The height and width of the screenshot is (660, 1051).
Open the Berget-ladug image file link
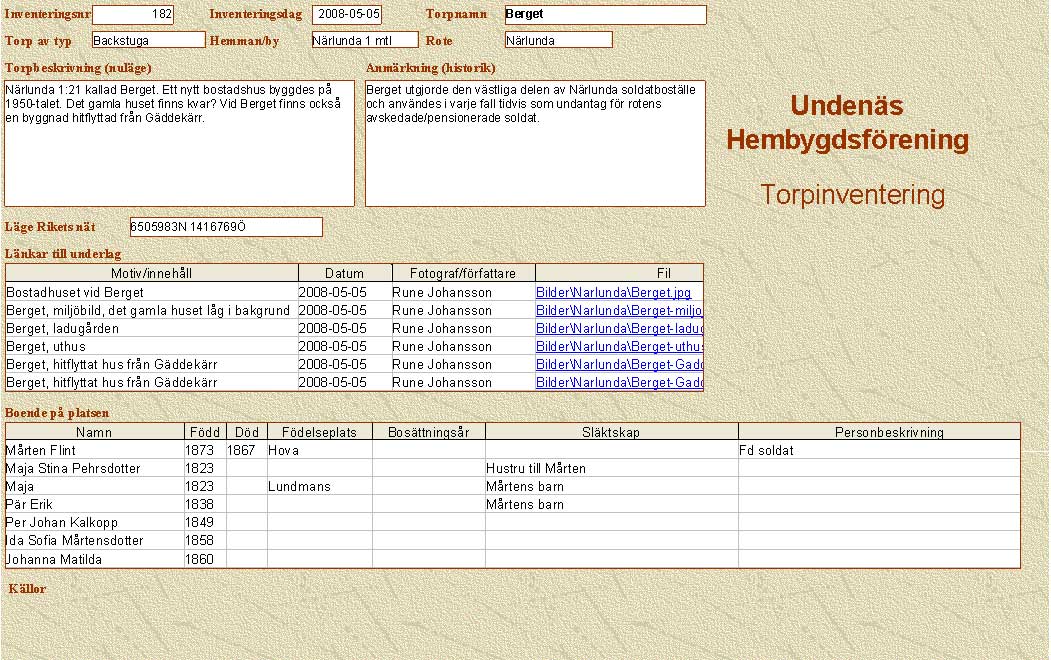click(x=619, y=329)
